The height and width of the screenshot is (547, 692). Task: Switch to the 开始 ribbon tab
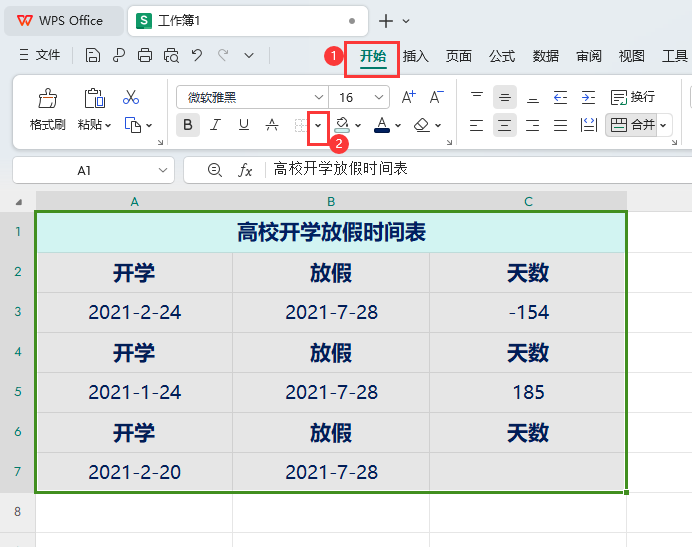click(x=372, y=57)
